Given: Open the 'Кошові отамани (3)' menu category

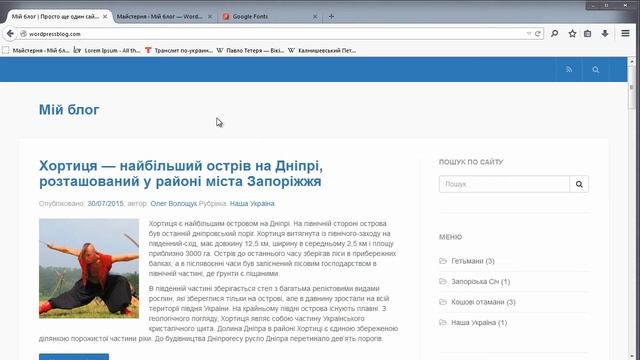Looking at the screenshot, I should [x=483, y=302].
